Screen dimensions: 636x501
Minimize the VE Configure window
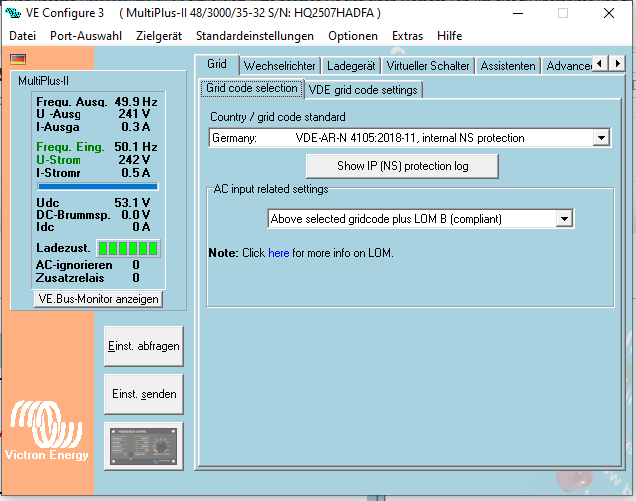pos(518,13)
